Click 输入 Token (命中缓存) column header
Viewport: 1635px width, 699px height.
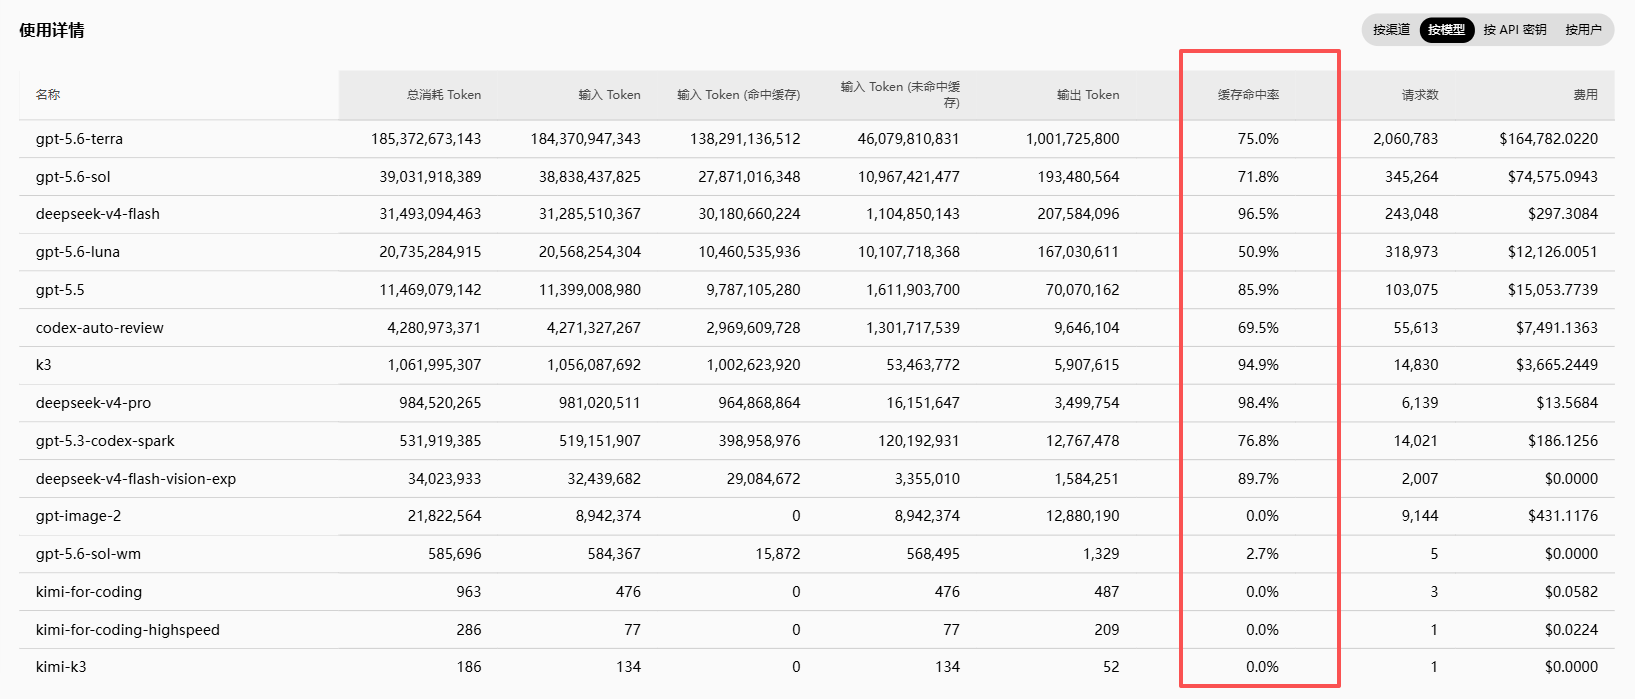[738, 95]
